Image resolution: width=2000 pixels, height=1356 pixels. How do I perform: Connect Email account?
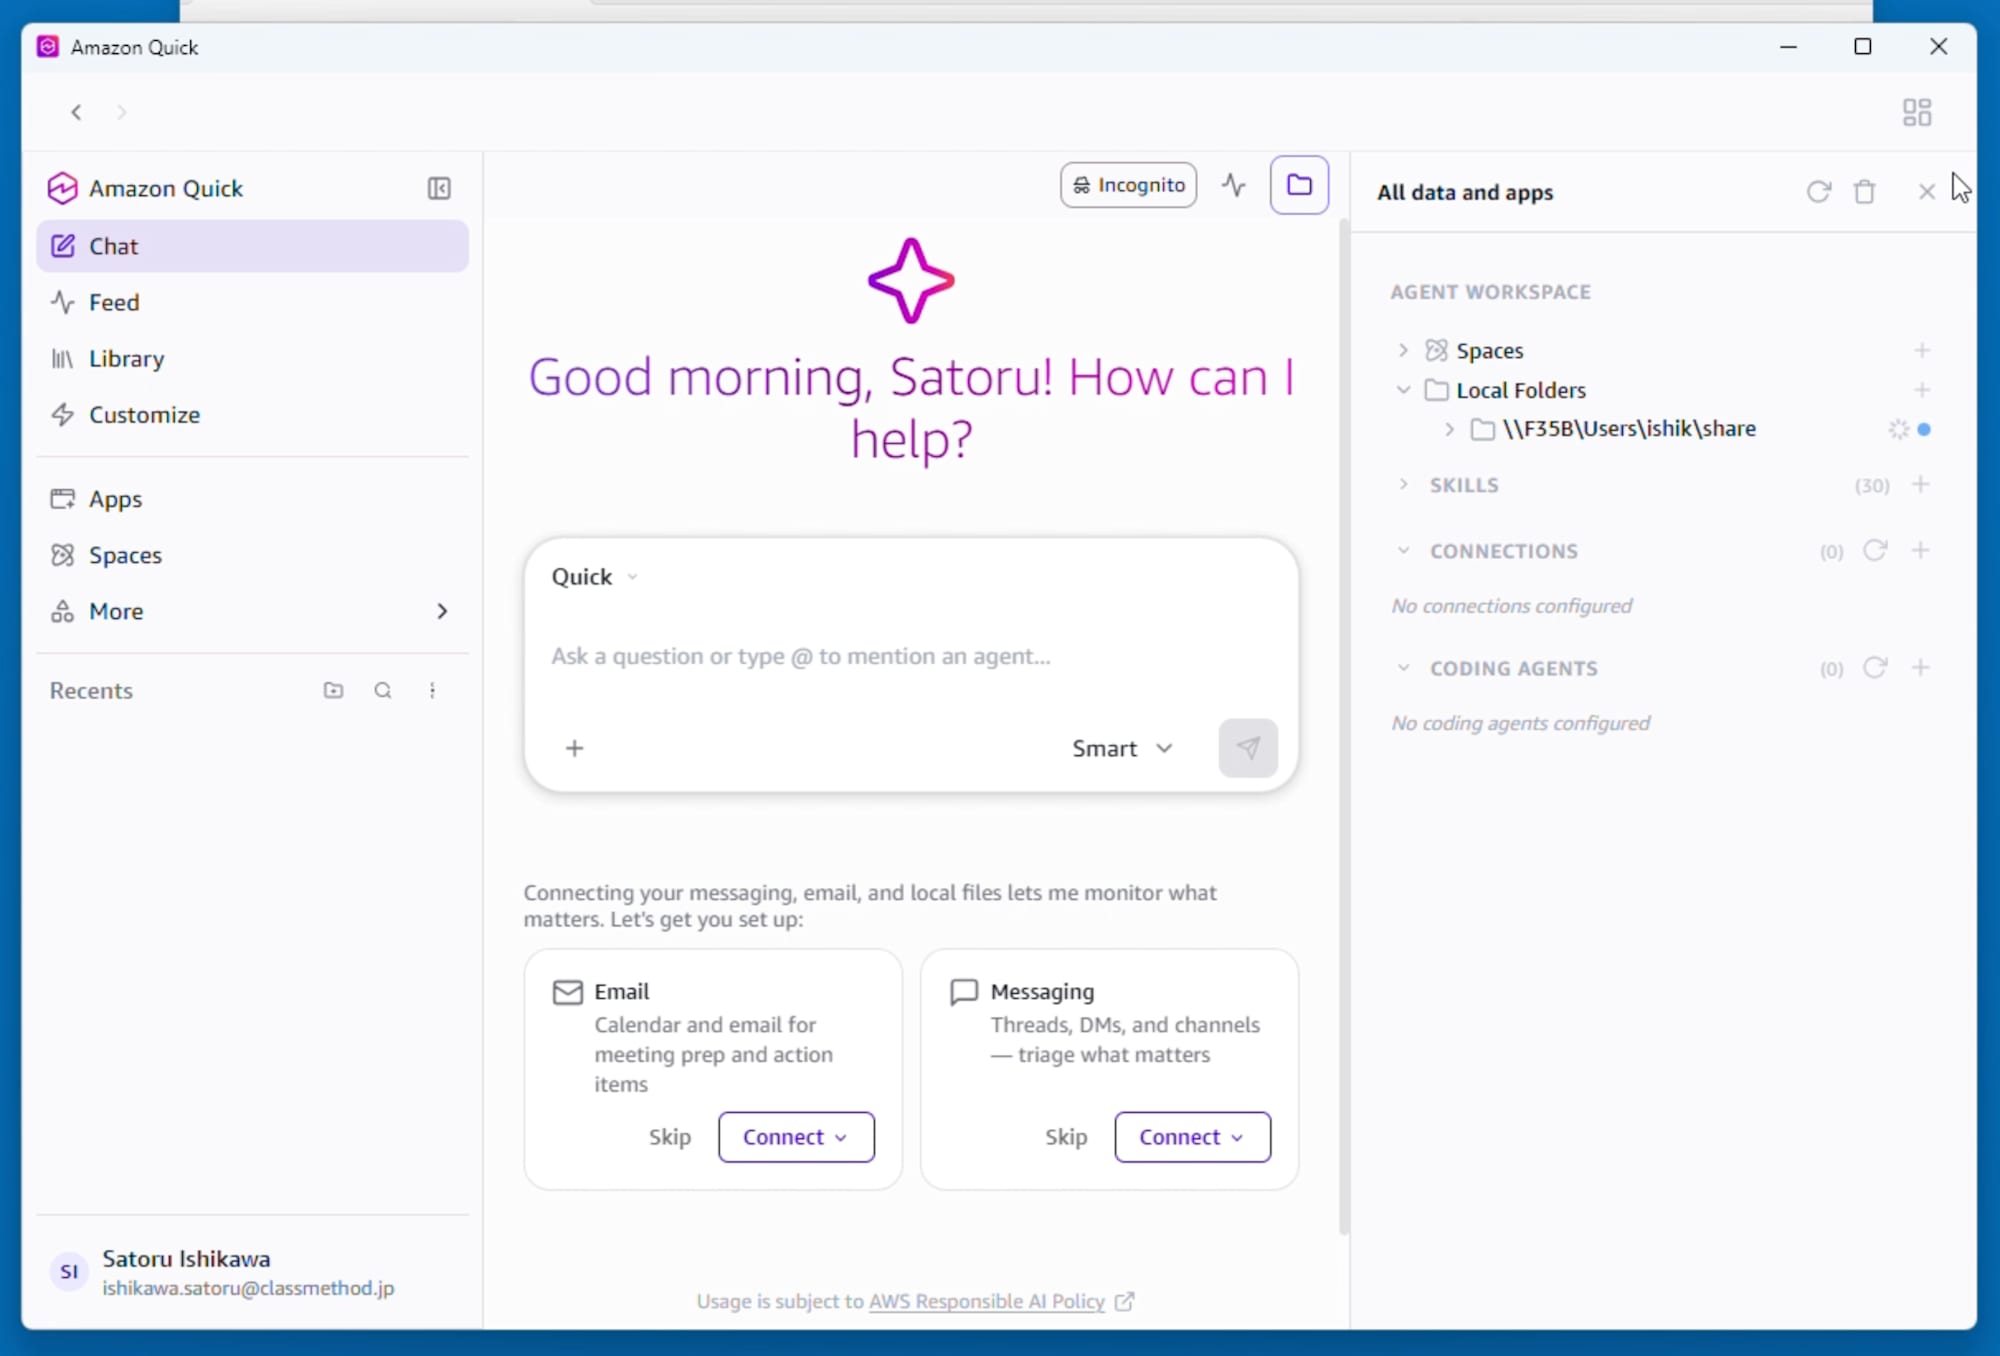[x=796, y=1137]
